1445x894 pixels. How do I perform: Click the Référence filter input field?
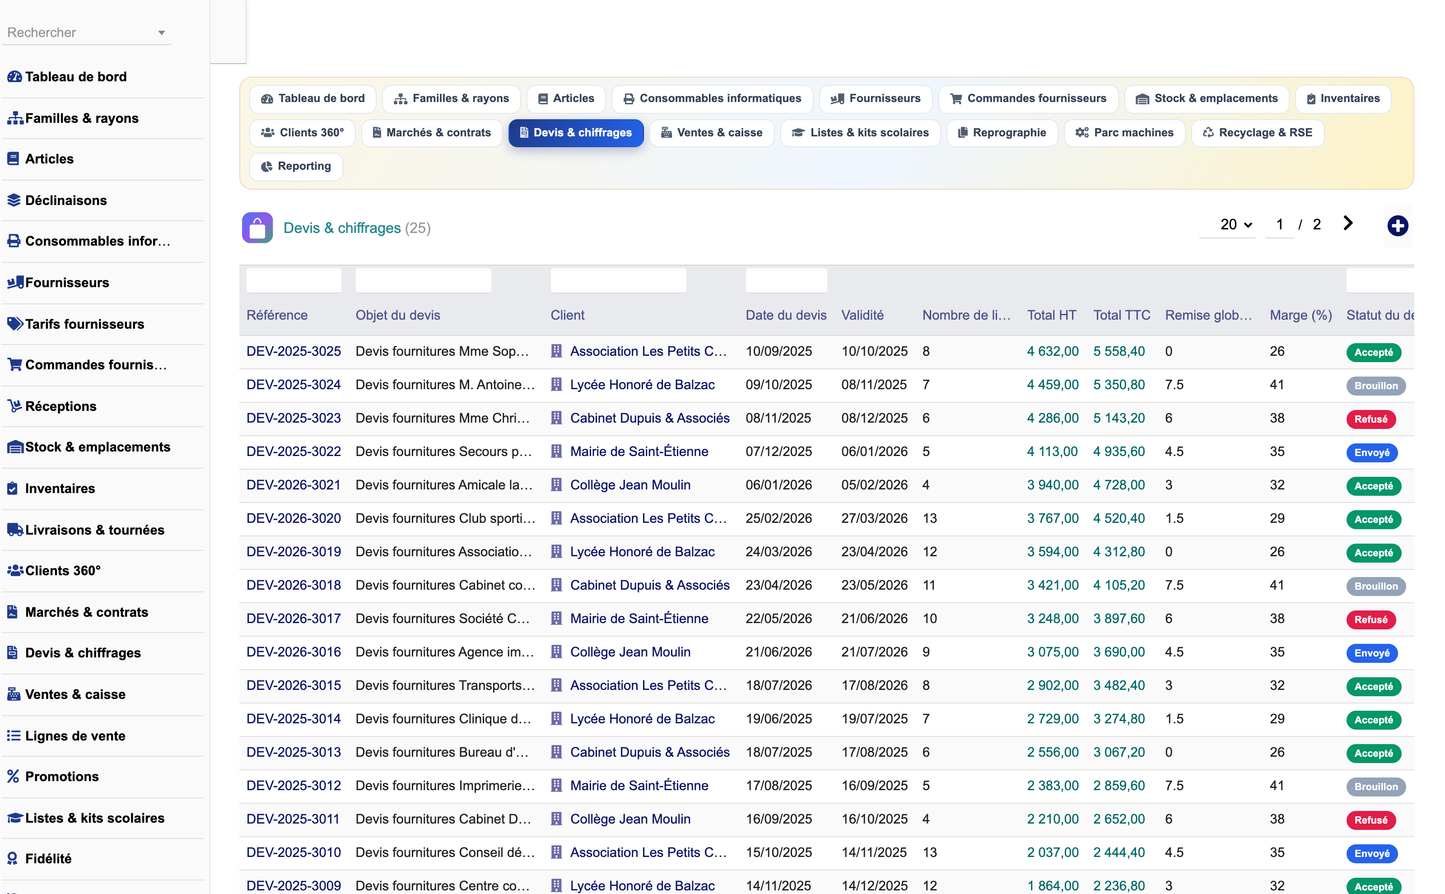point(294,280)
